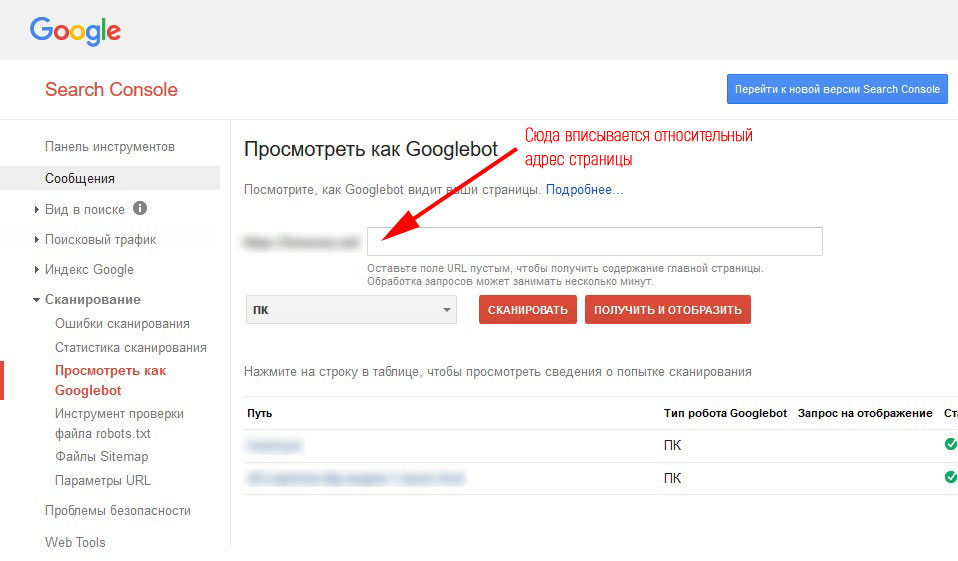Open info icon next to Вид в поиске

click(140, 208)
